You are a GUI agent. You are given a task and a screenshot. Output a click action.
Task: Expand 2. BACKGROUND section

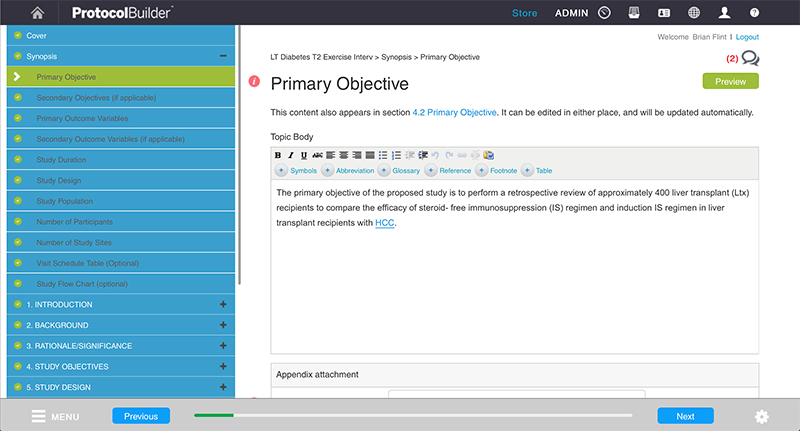click(x=223, y=325)
